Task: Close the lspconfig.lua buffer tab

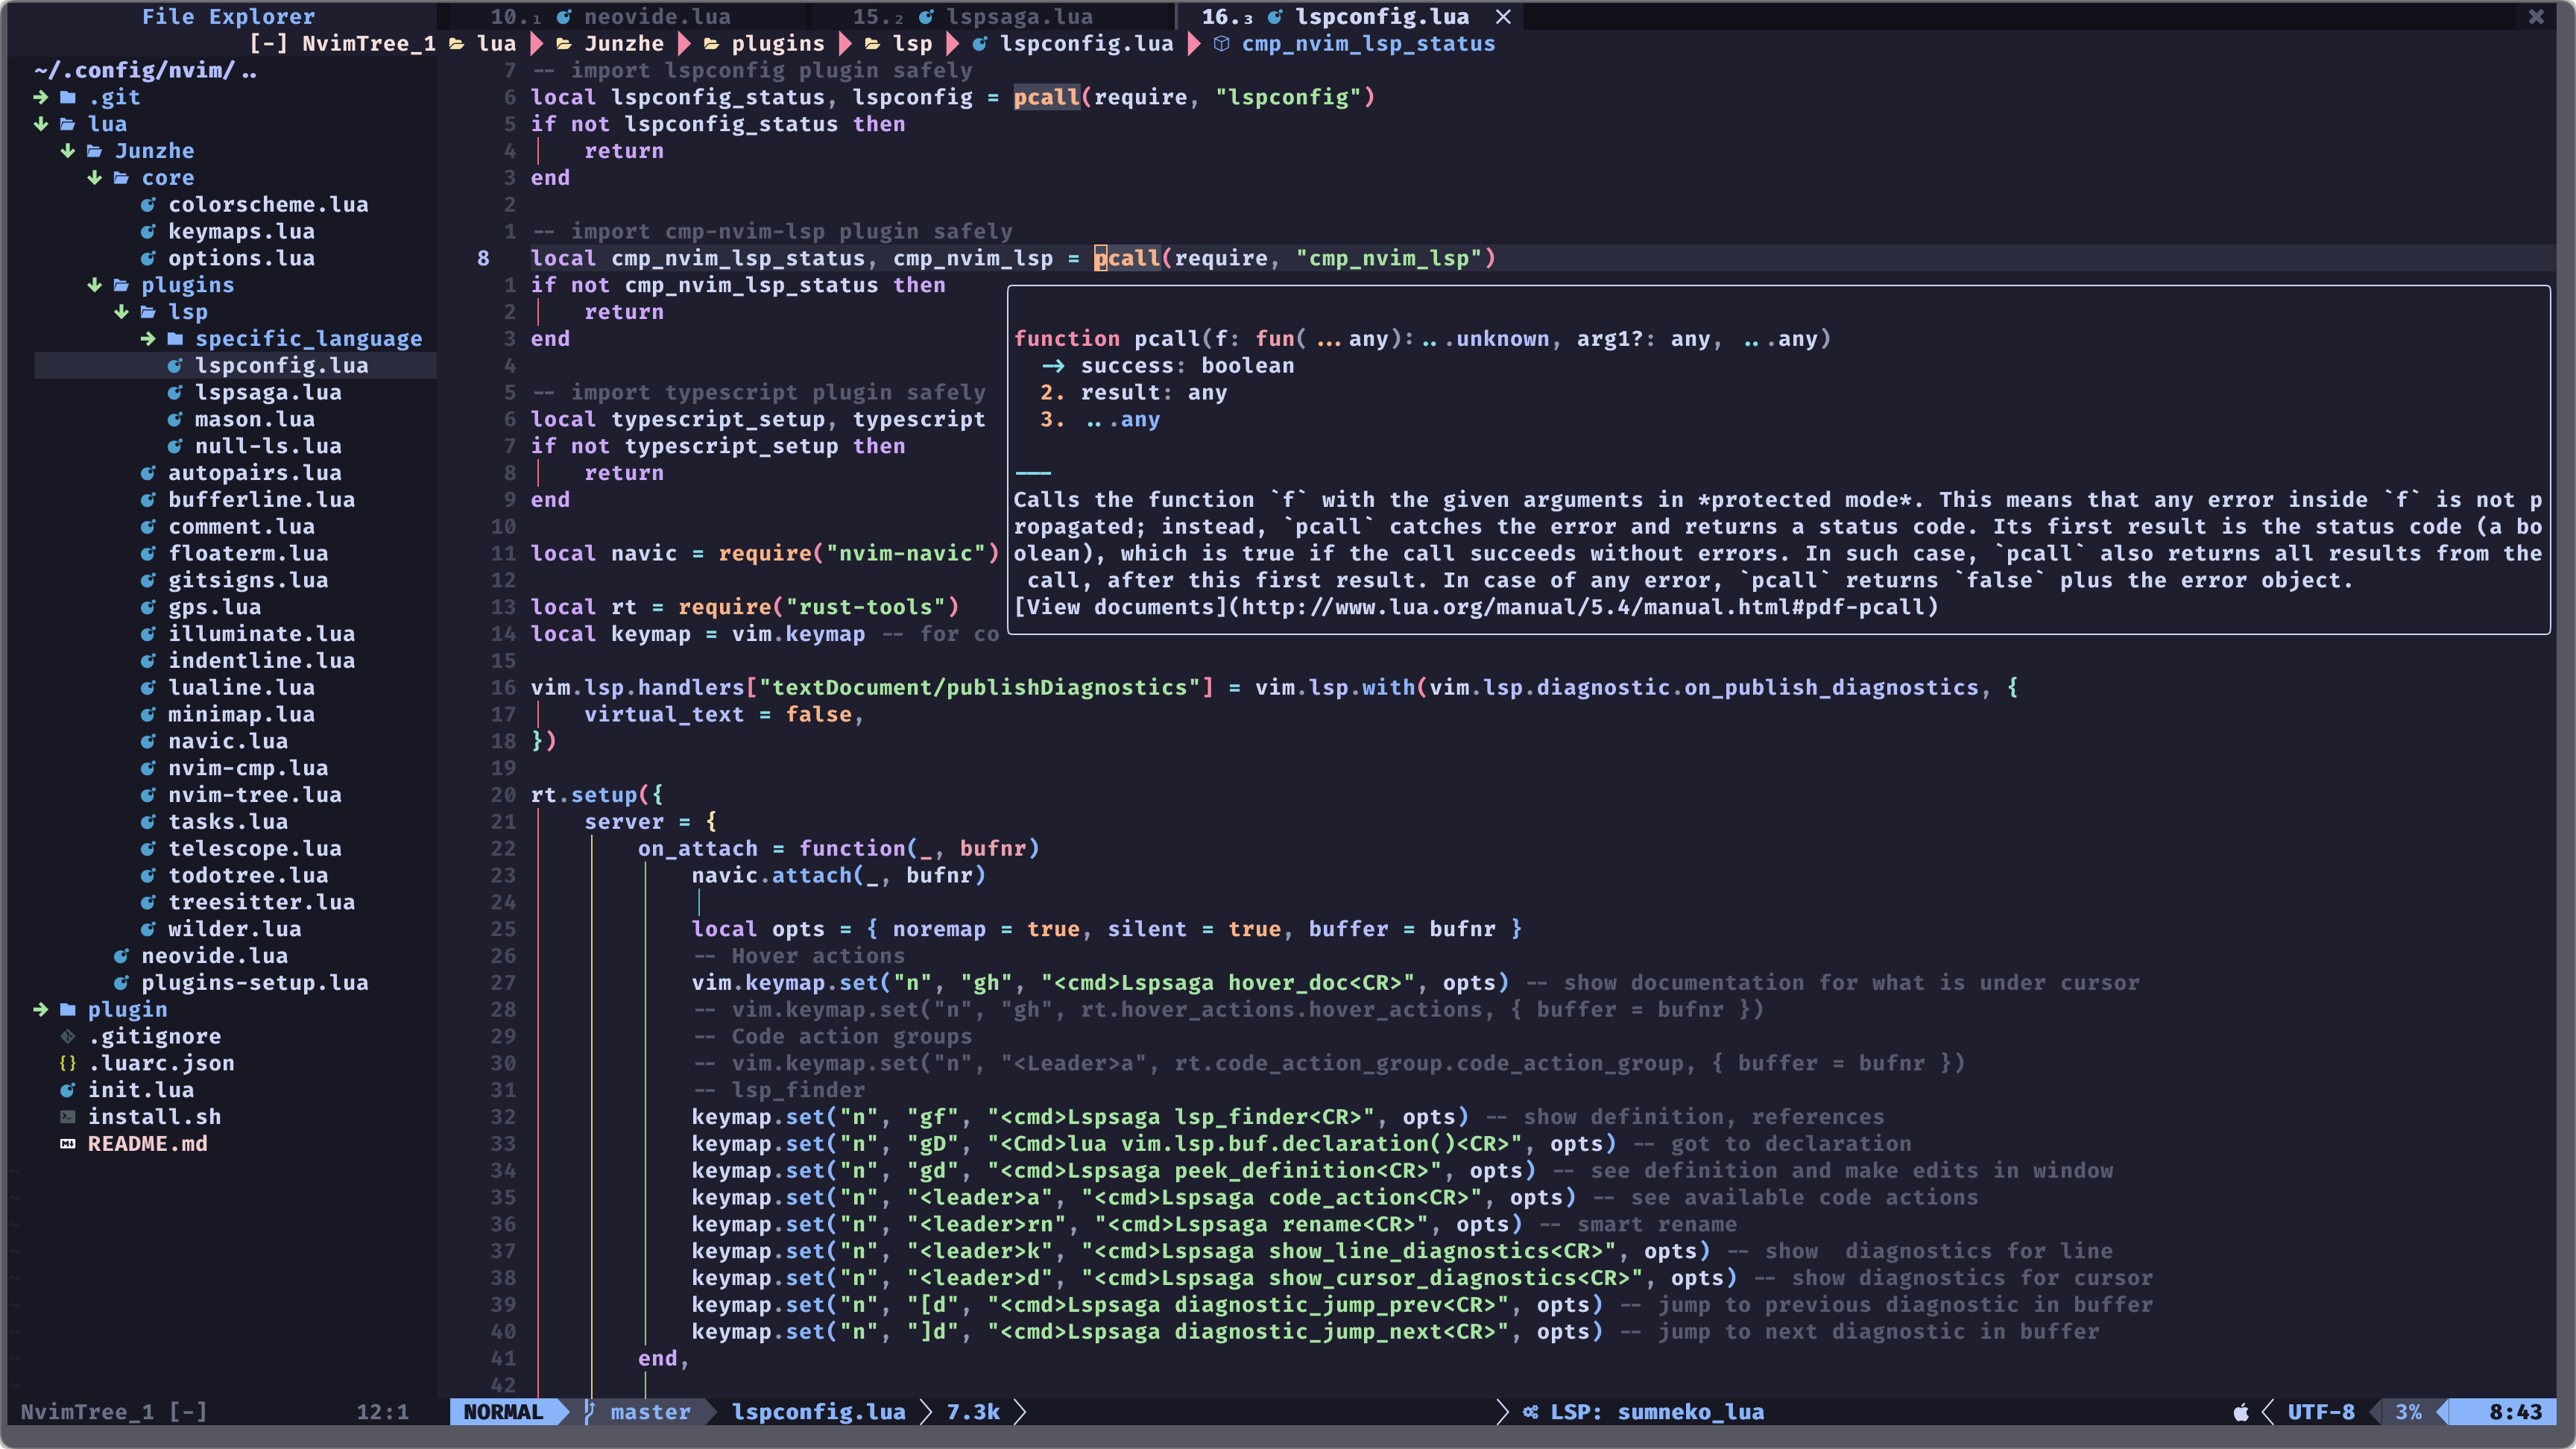Action: coord(1502,16)
